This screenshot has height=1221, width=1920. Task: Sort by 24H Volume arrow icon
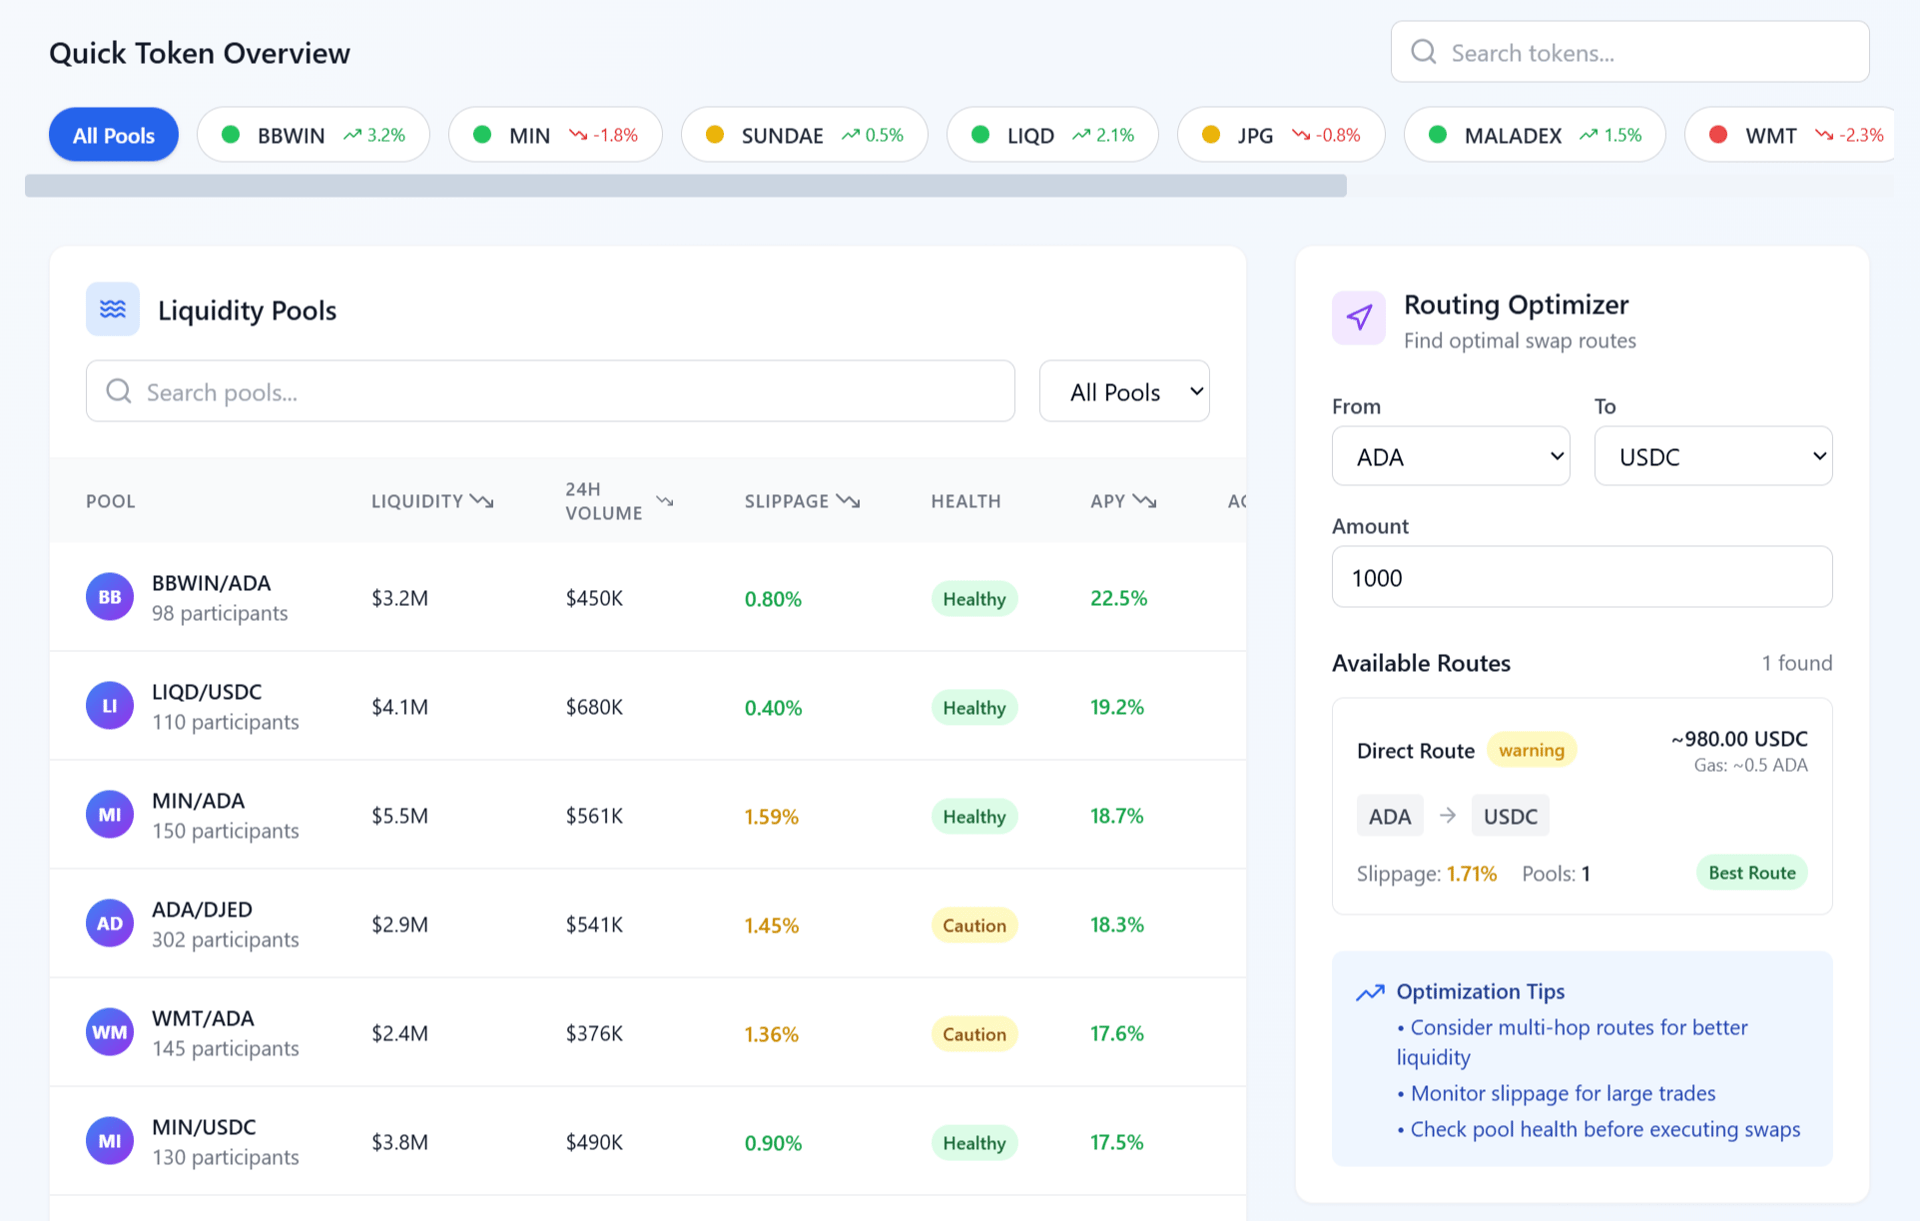(x=664, y=501)
